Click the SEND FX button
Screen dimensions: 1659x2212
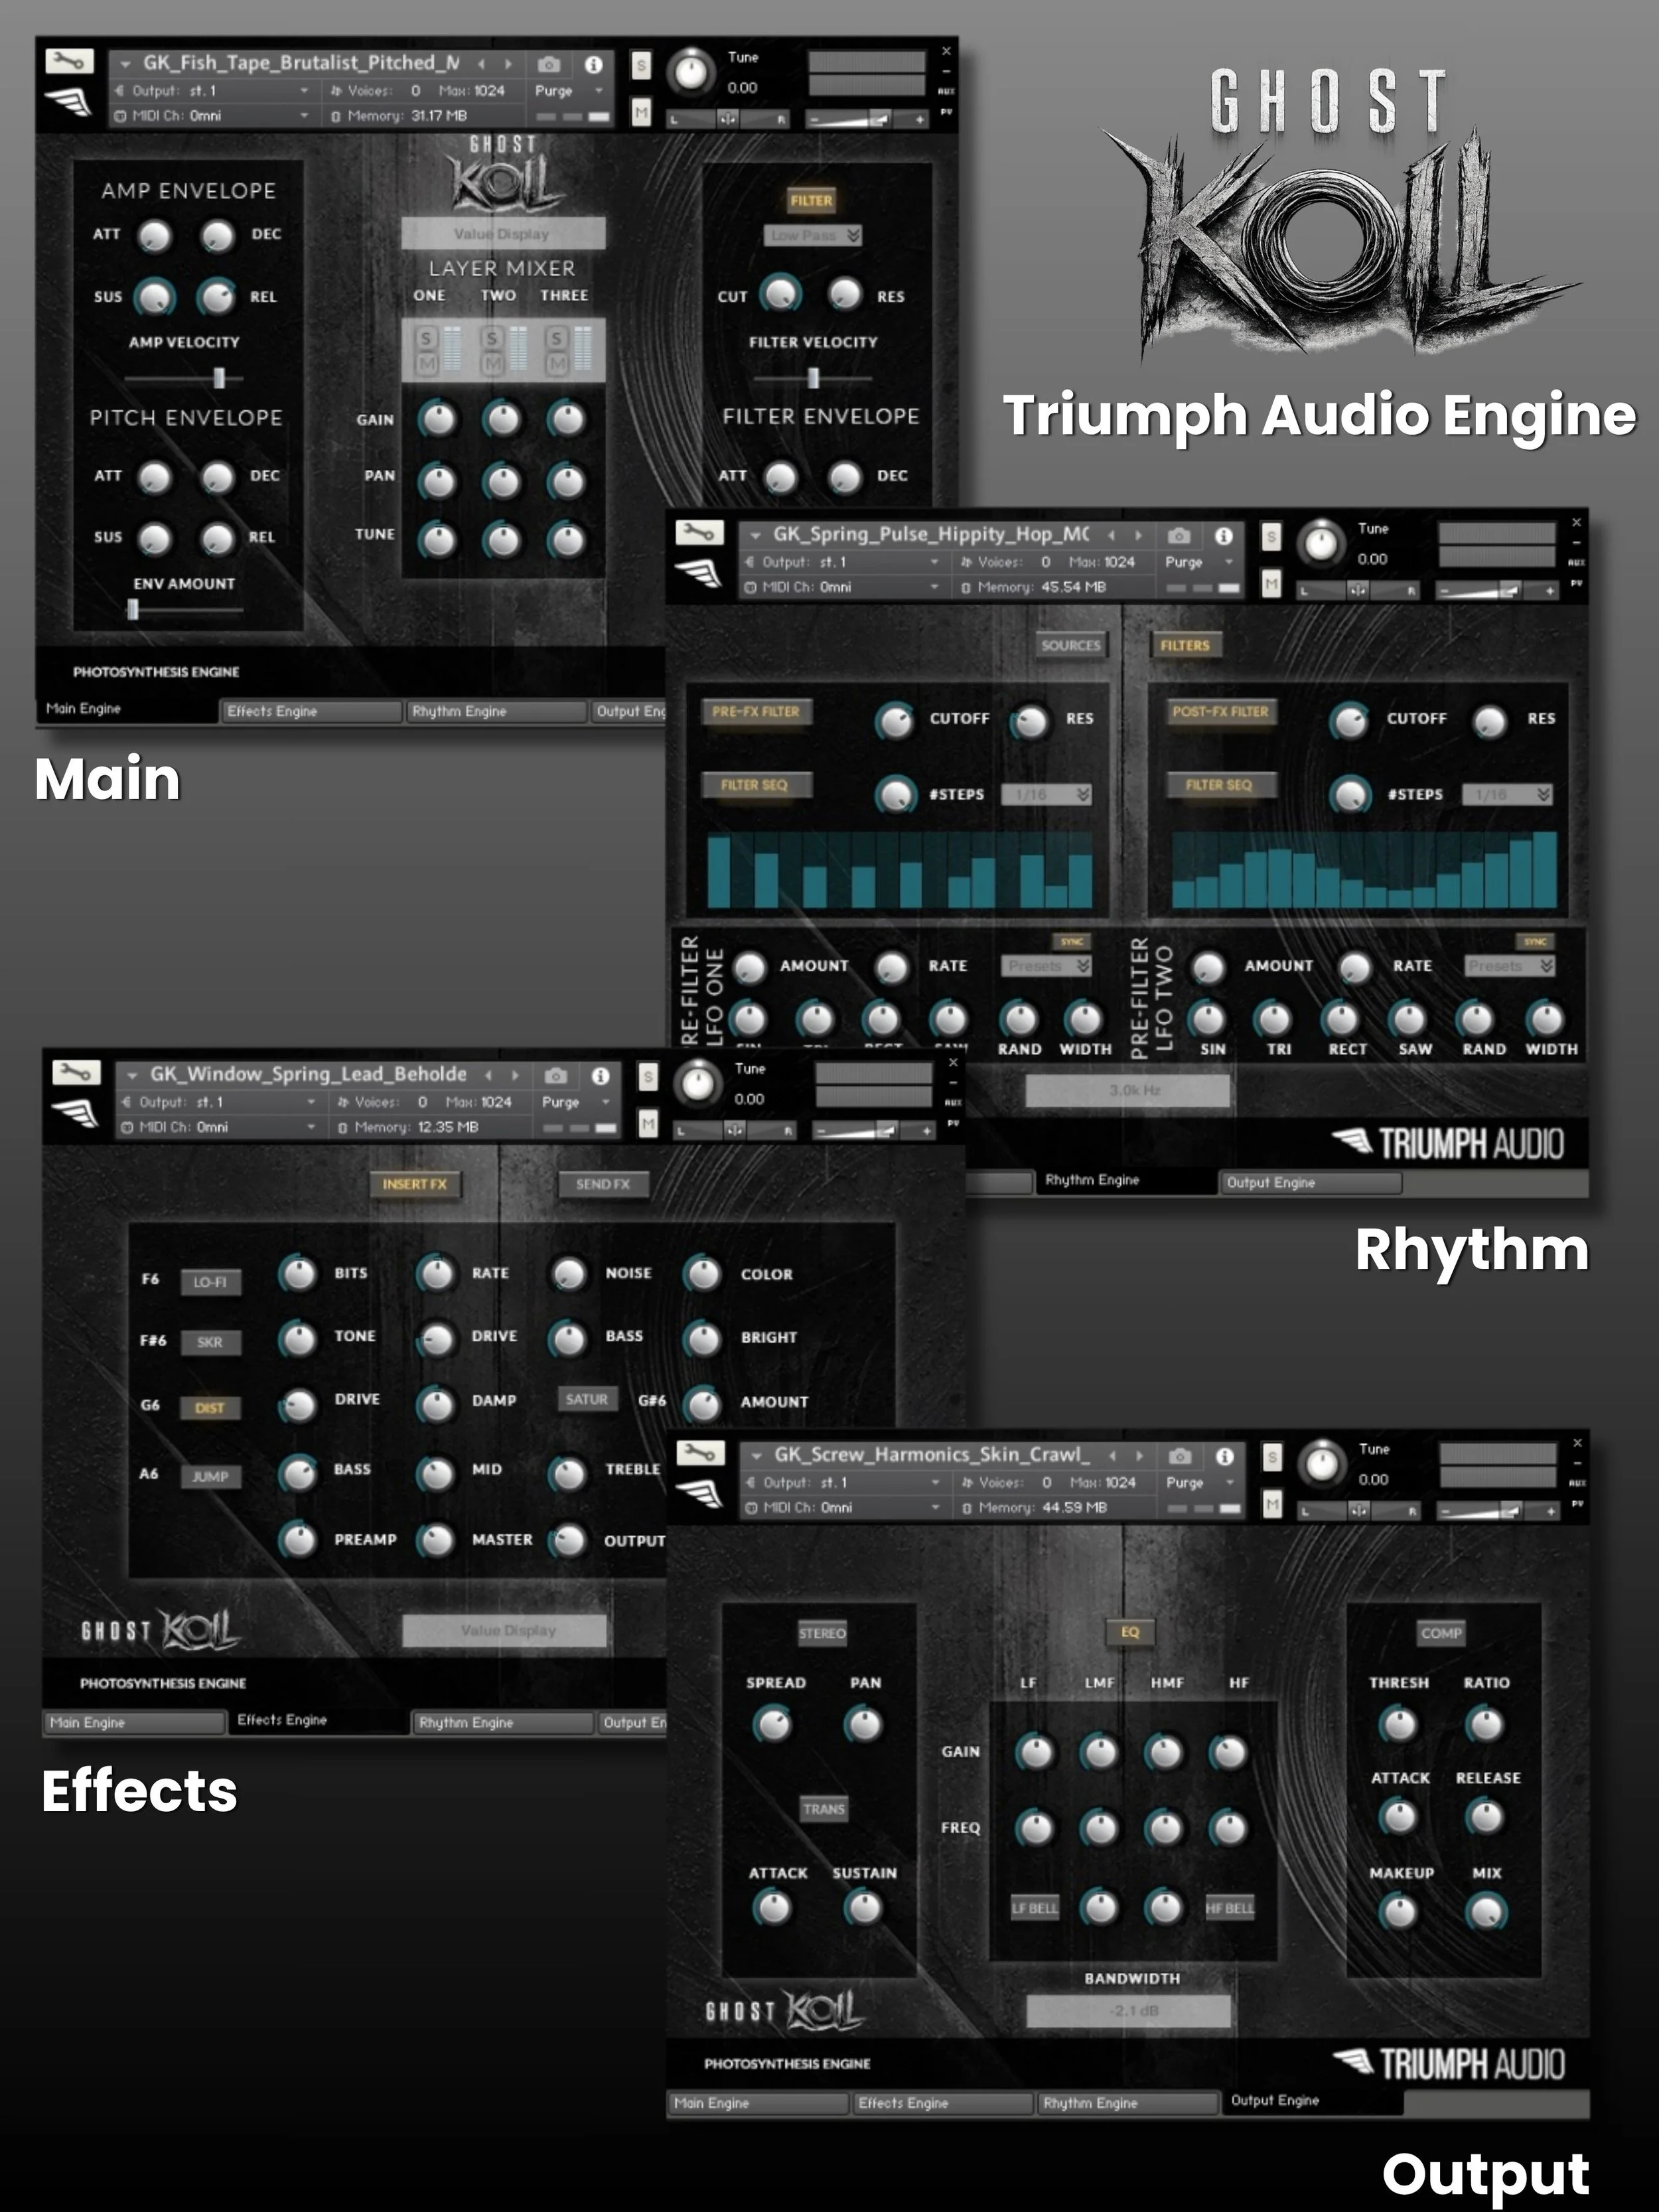(603, 1184)
